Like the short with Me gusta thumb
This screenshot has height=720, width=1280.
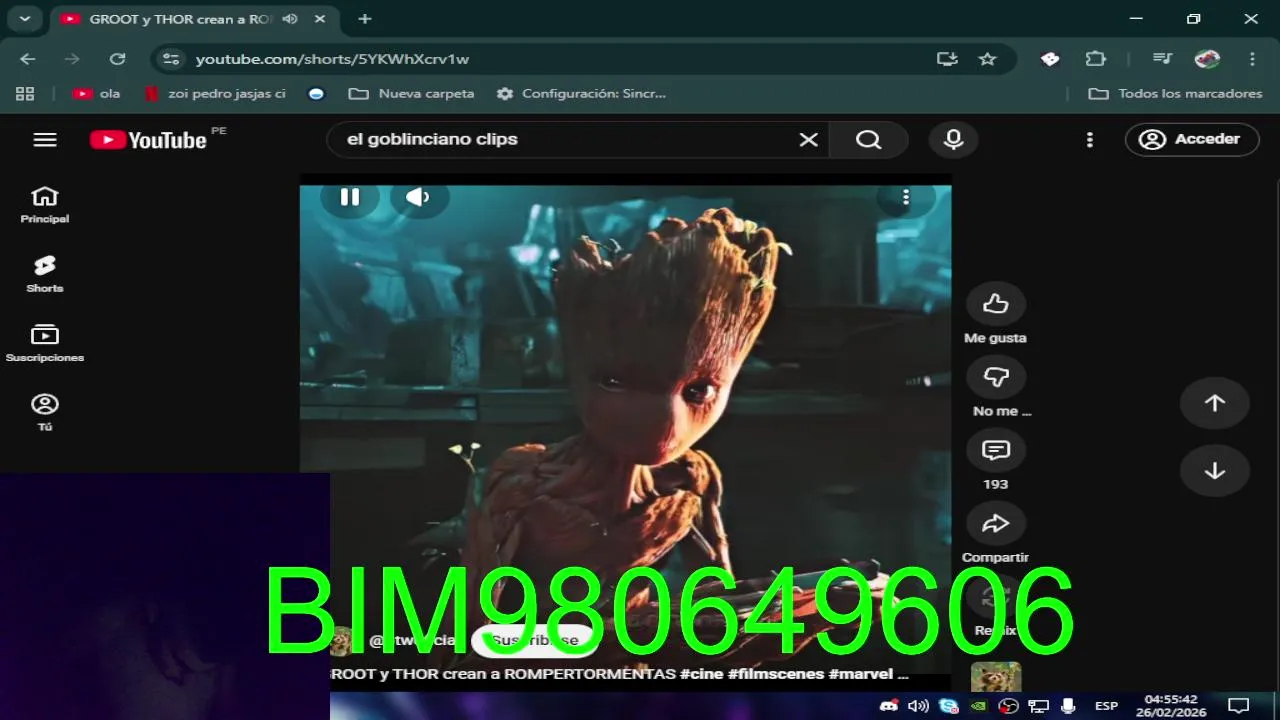996,304
